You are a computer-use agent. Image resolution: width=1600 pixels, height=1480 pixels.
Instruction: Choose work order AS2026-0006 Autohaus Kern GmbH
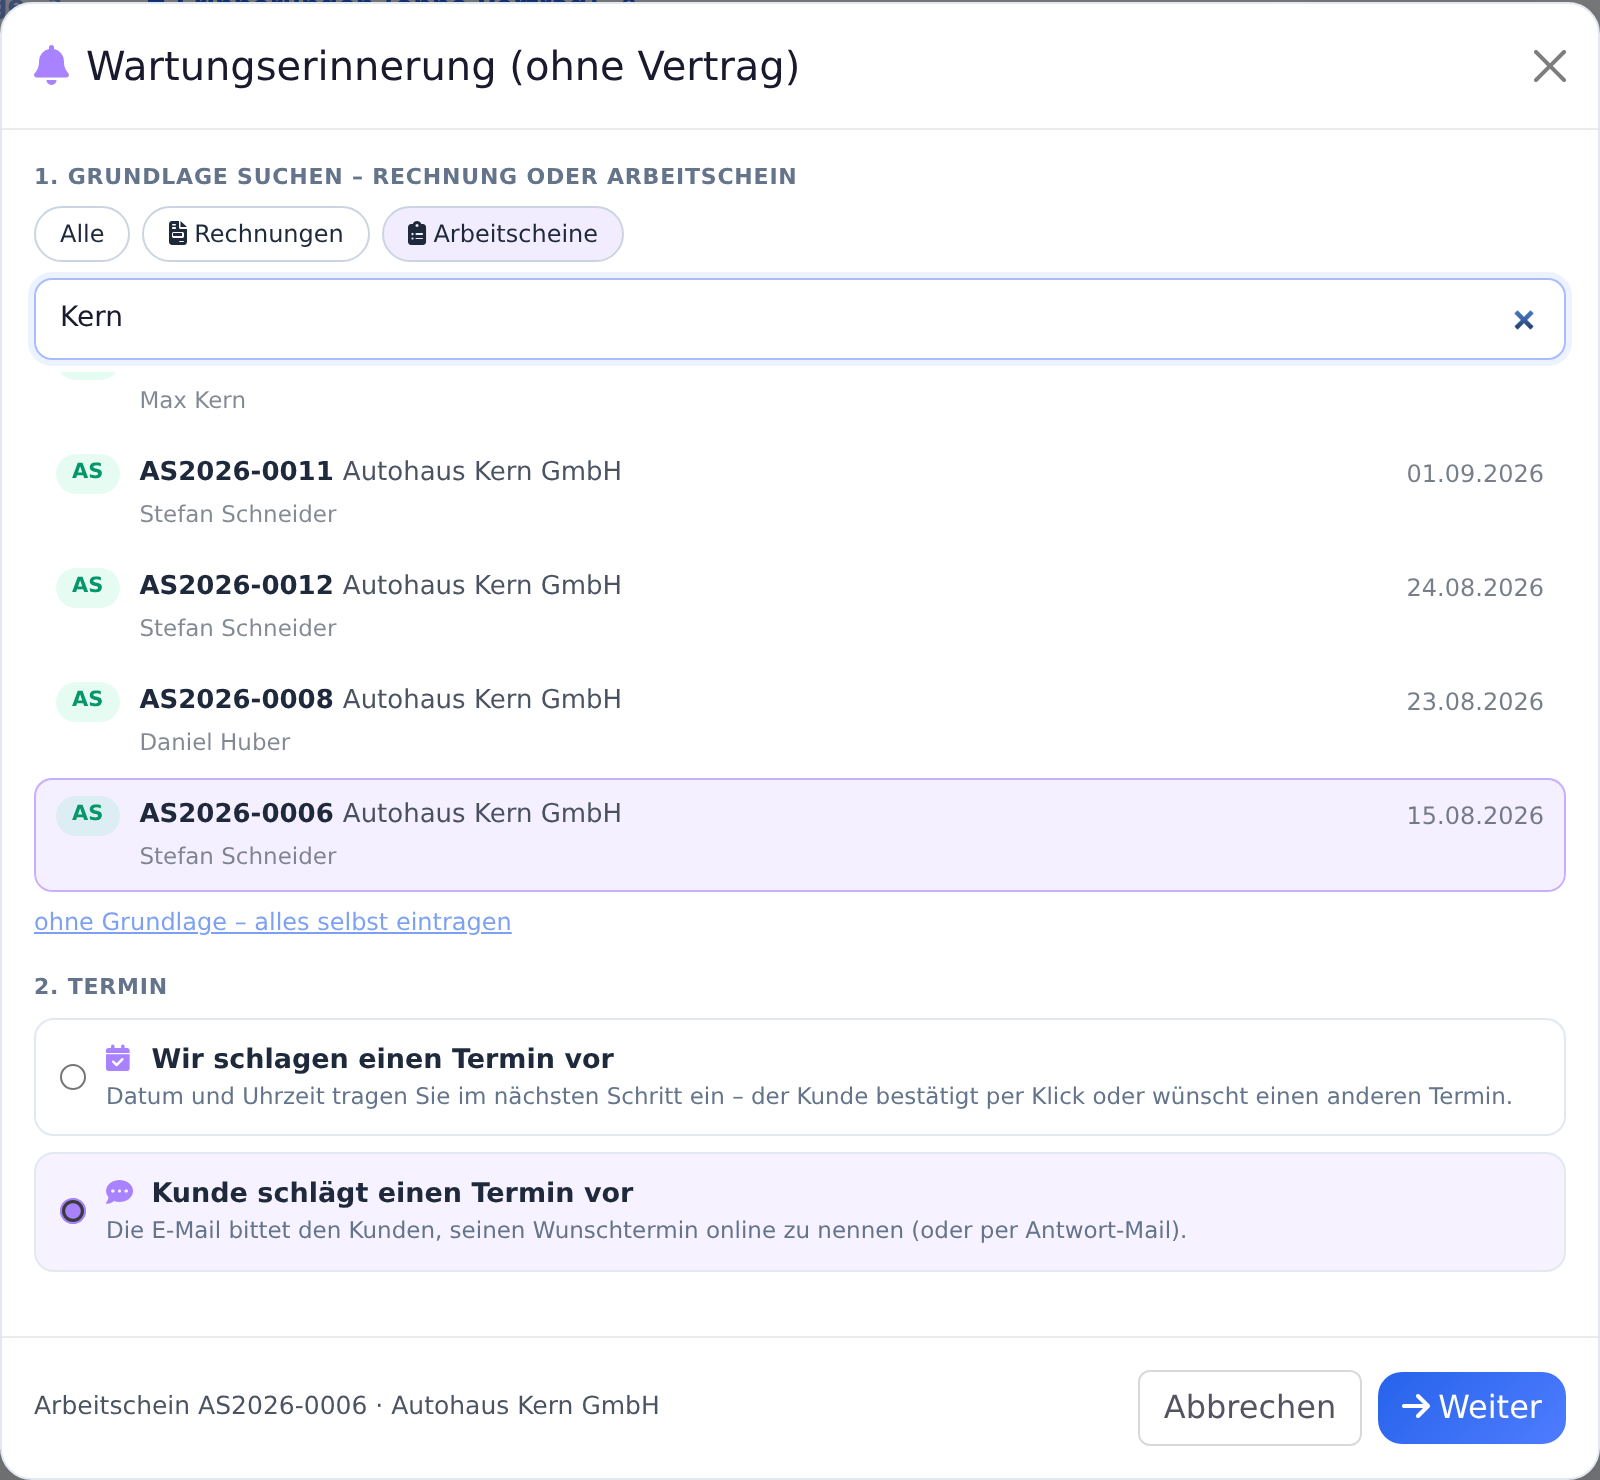(x=800, y=835)
